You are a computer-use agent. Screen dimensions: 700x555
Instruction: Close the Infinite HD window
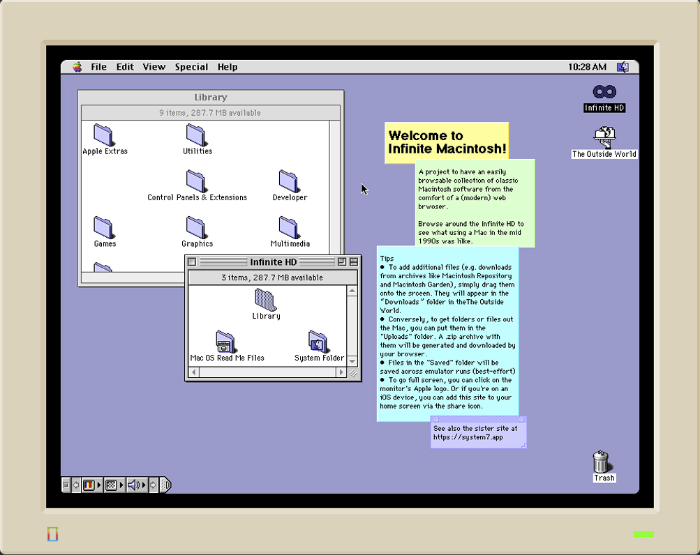[x=192, y=262]
